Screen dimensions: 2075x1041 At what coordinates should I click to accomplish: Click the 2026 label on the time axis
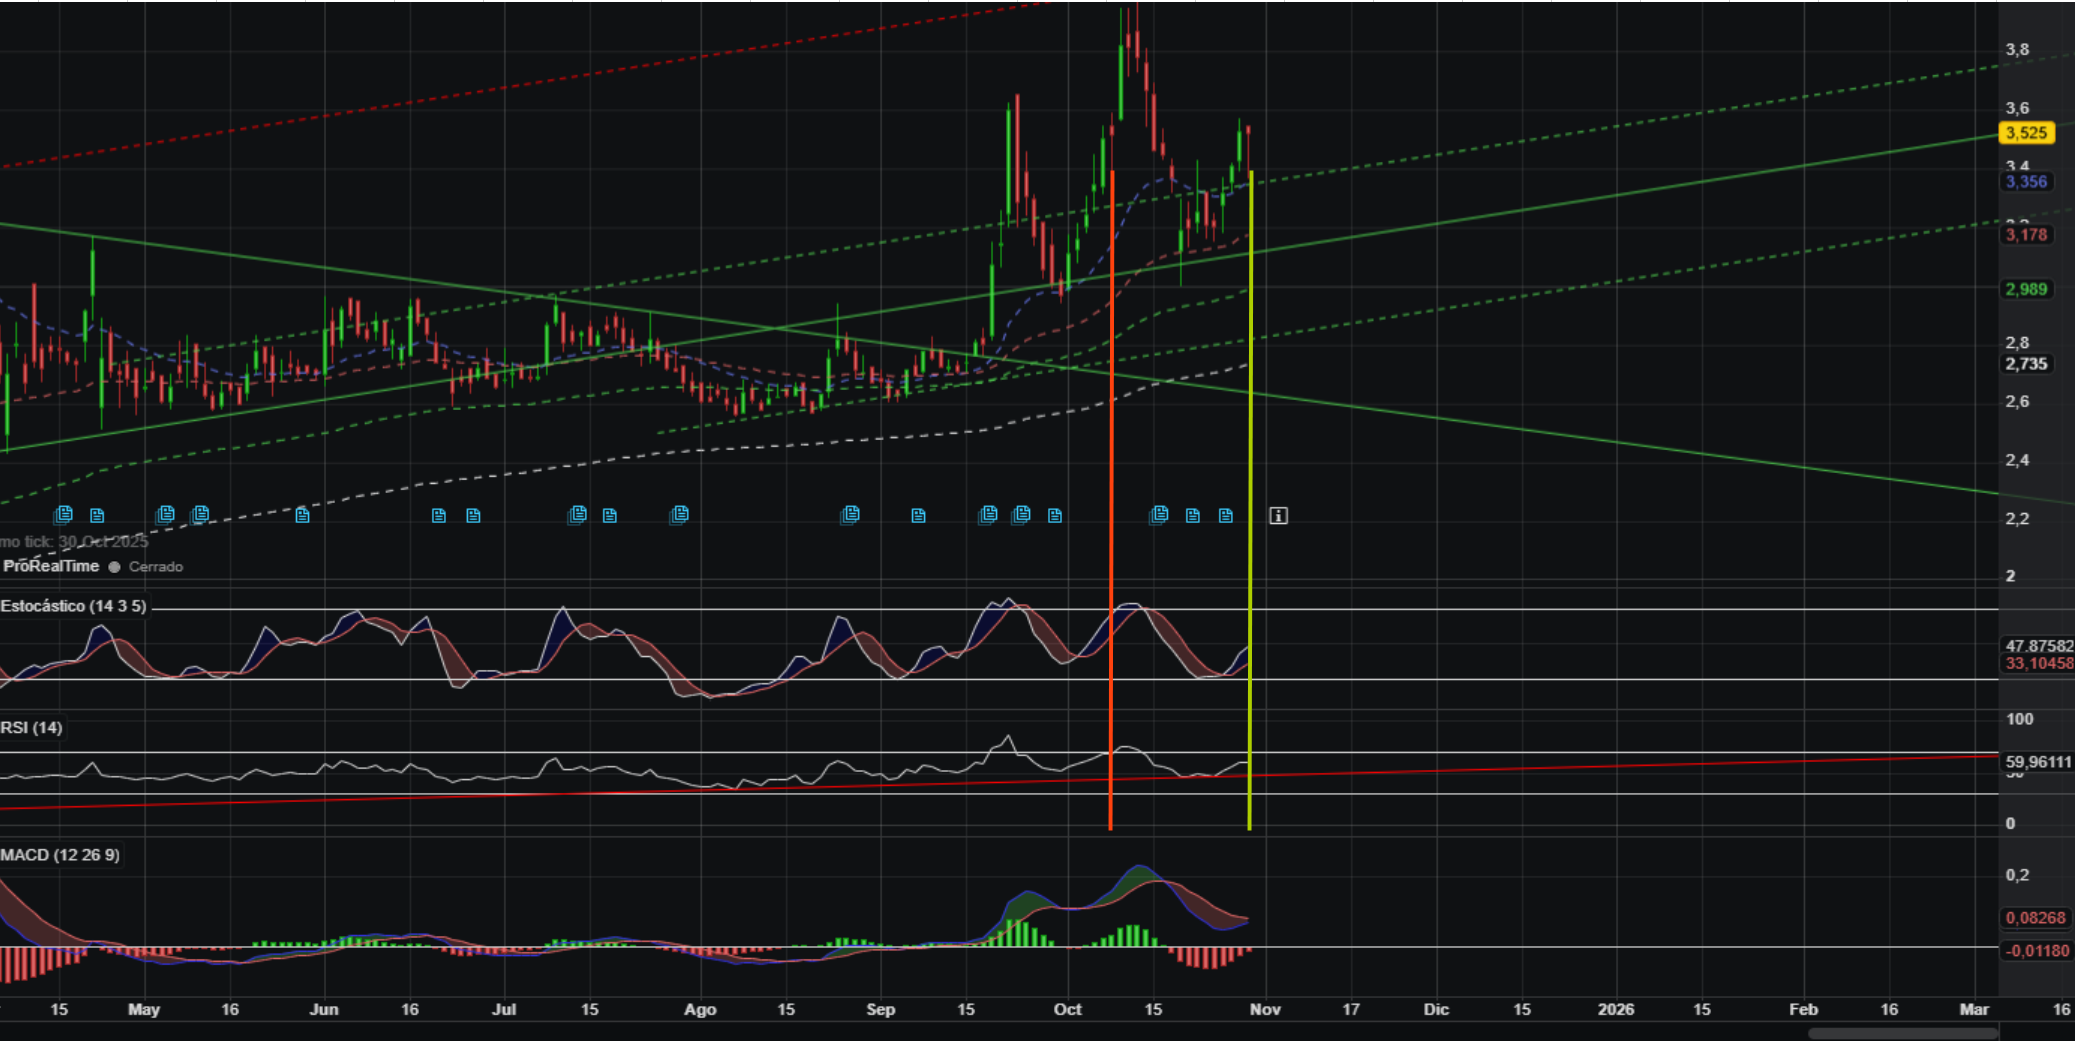coord(1616,1009)
